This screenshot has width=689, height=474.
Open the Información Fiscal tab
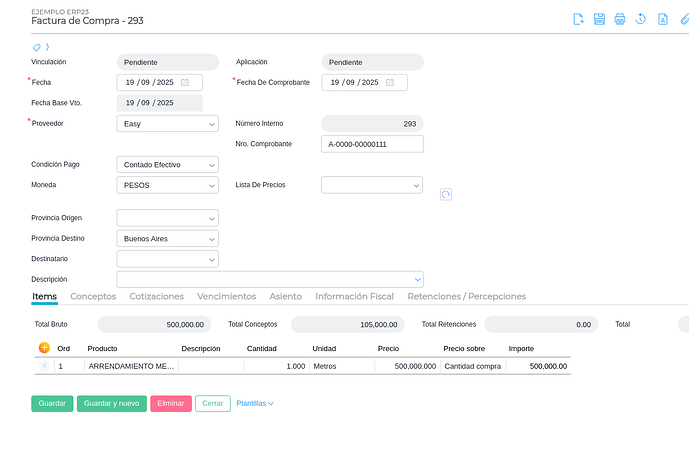354,297
